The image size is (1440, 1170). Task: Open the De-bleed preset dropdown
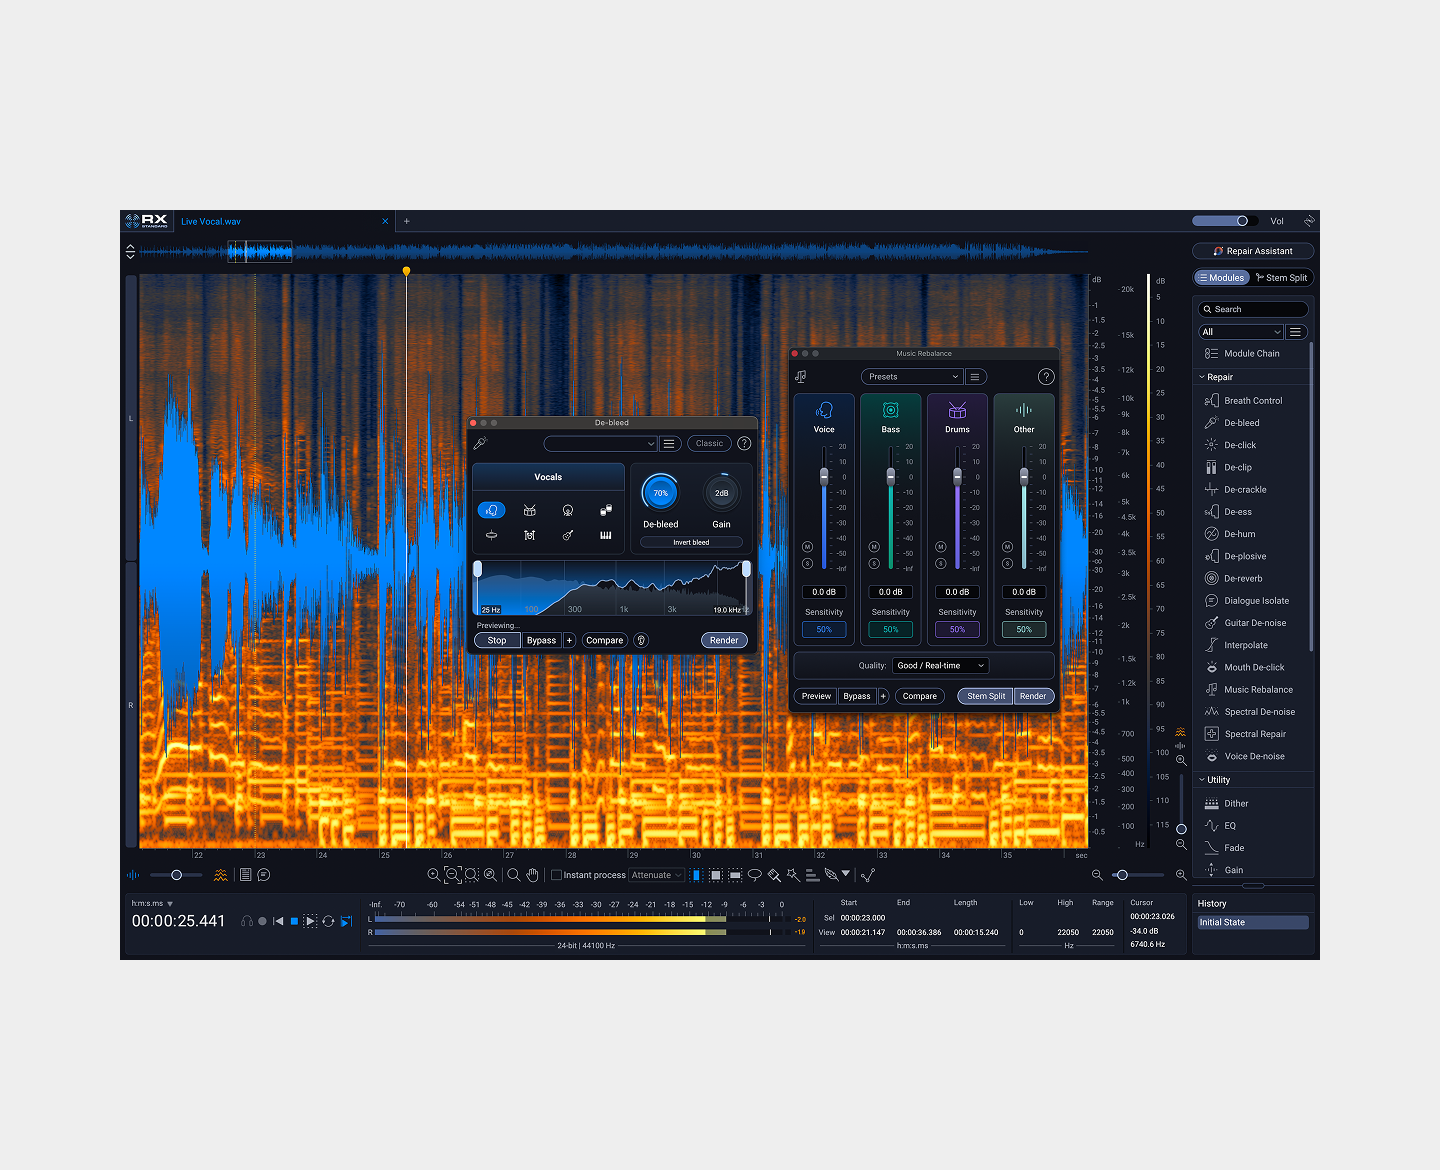pyautogui.click(x=600, y=443)
